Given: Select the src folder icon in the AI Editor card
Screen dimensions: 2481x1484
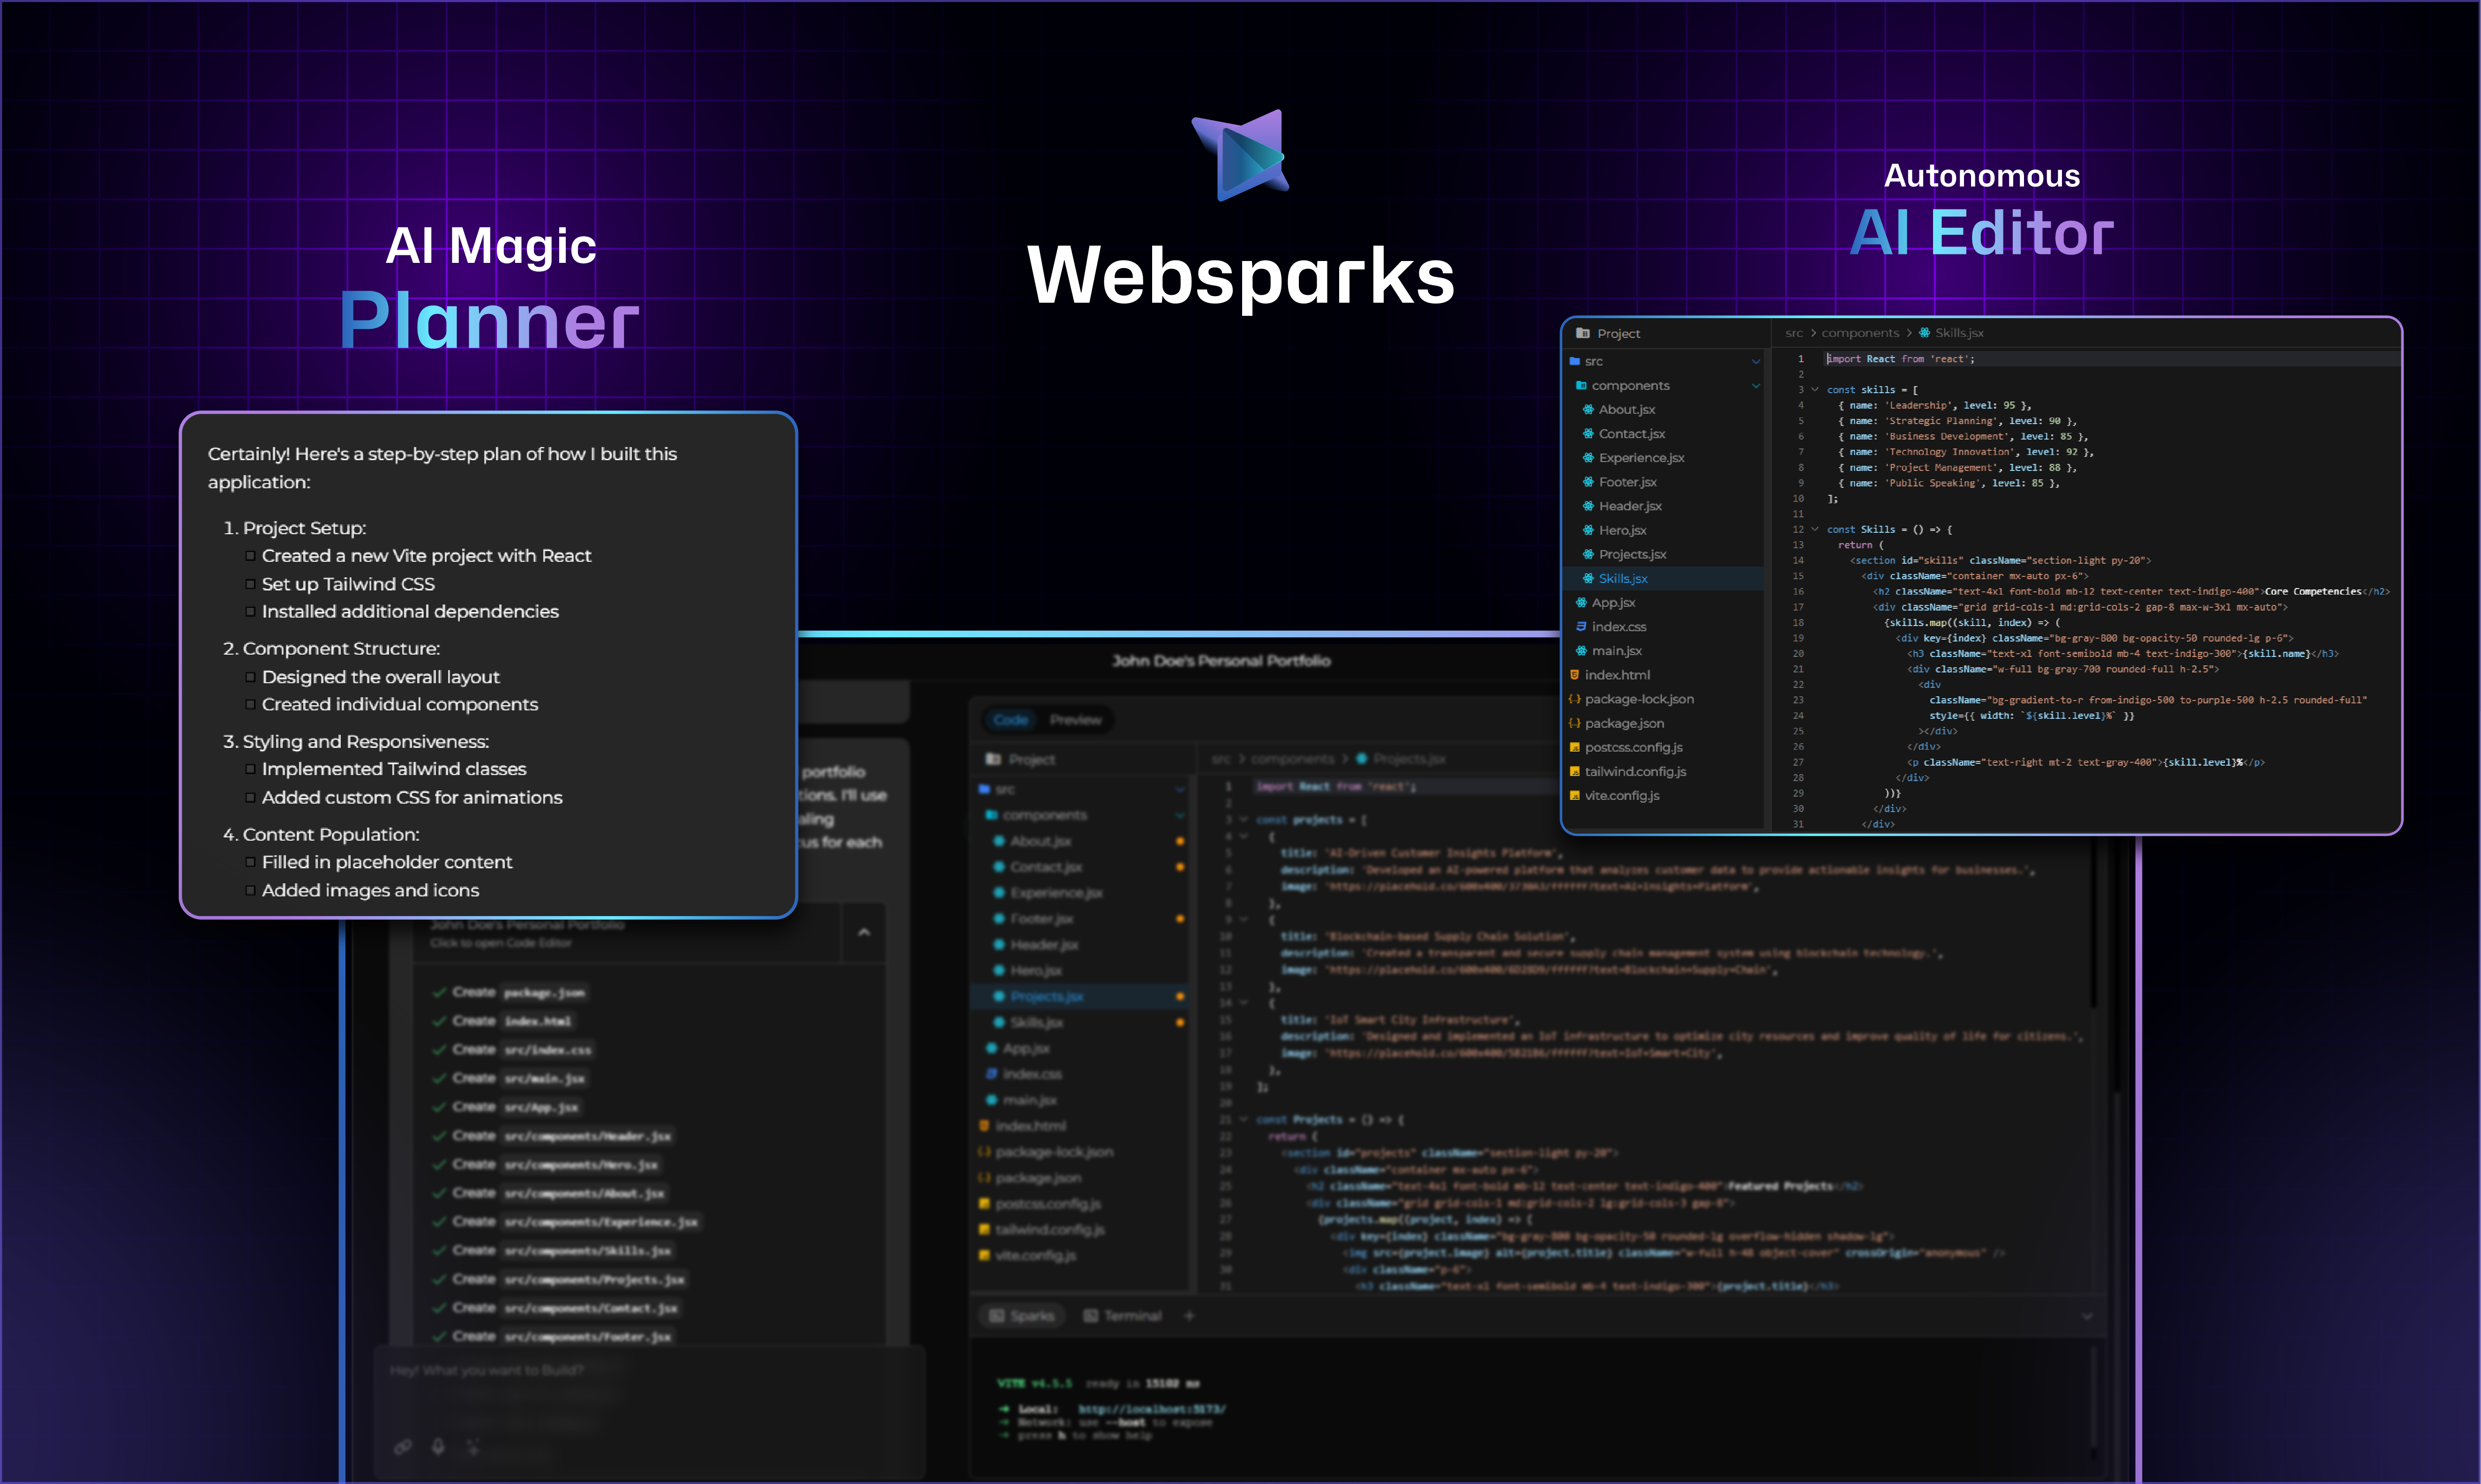Looking at the screenshot, I should coord(1575,361).
